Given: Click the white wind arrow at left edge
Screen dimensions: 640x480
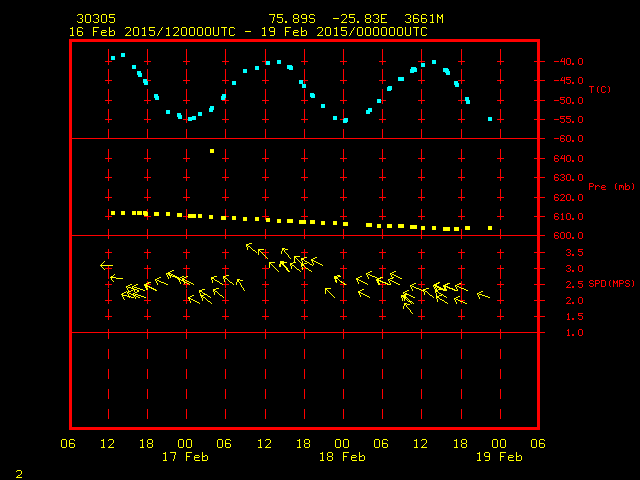Looking at the screenshot, I should click(x=107, y=265).
